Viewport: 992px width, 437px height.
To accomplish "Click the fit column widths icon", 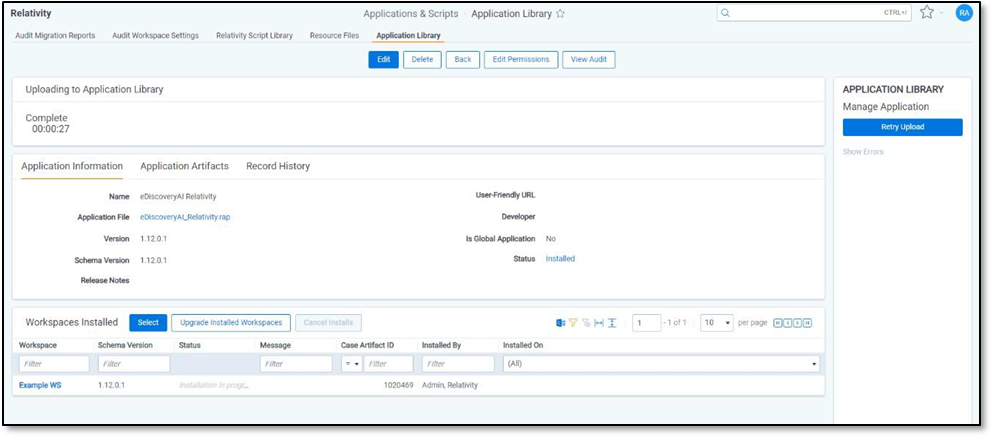I will point(598,323).
